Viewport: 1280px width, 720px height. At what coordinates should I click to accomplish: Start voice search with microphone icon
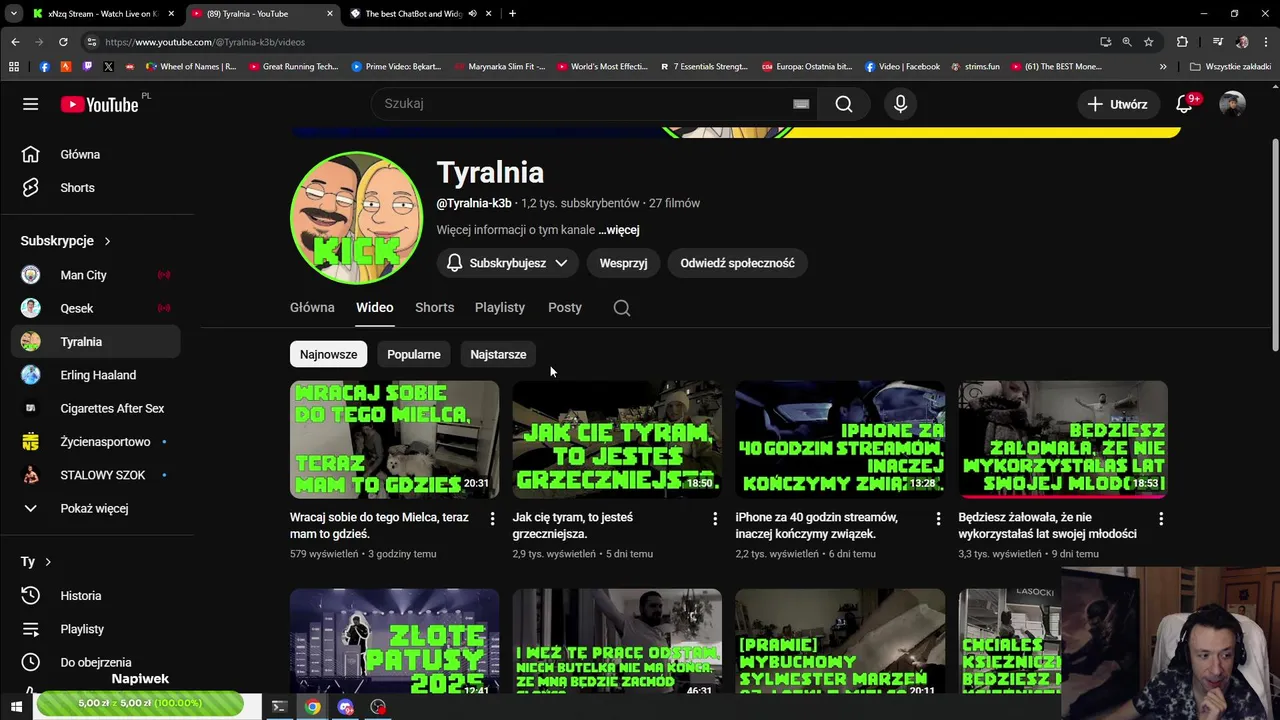click(x=900, y=104)
